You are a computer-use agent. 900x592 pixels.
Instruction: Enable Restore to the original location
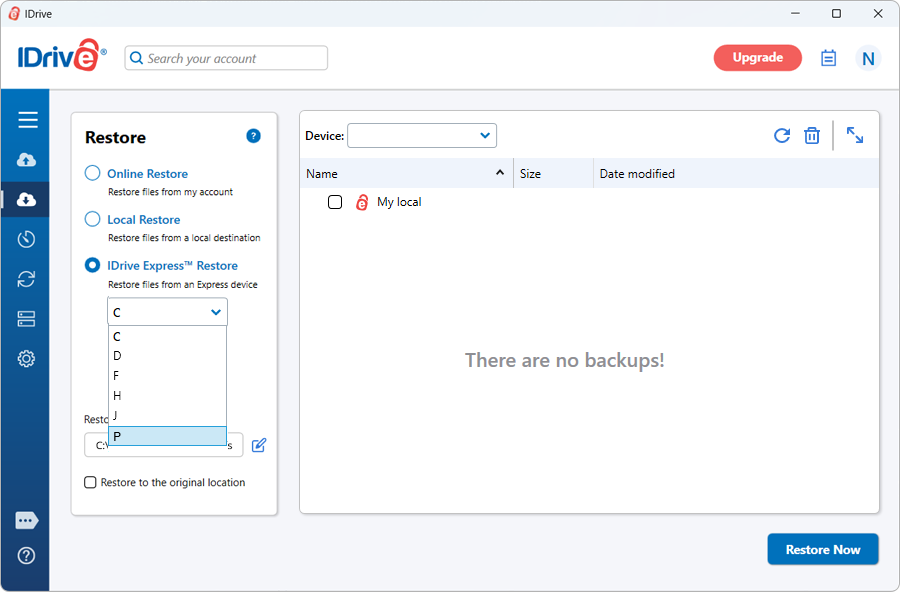click(90, 482)
